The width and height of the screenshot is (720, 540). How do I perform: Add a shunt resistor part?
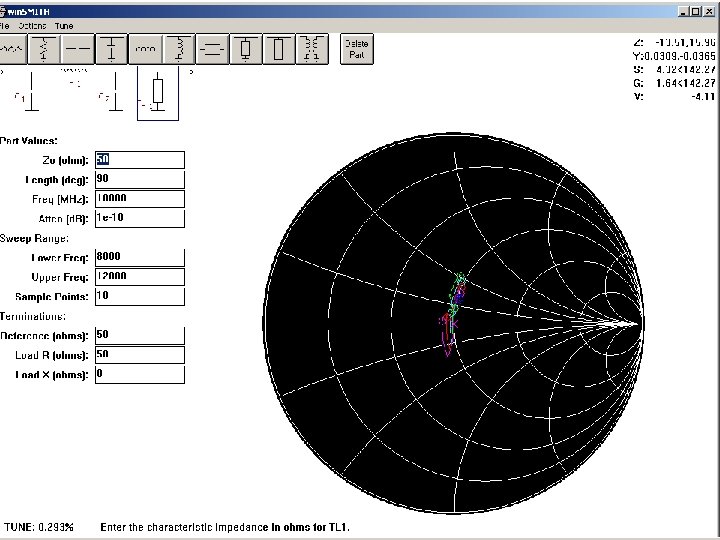pos(44,49)
